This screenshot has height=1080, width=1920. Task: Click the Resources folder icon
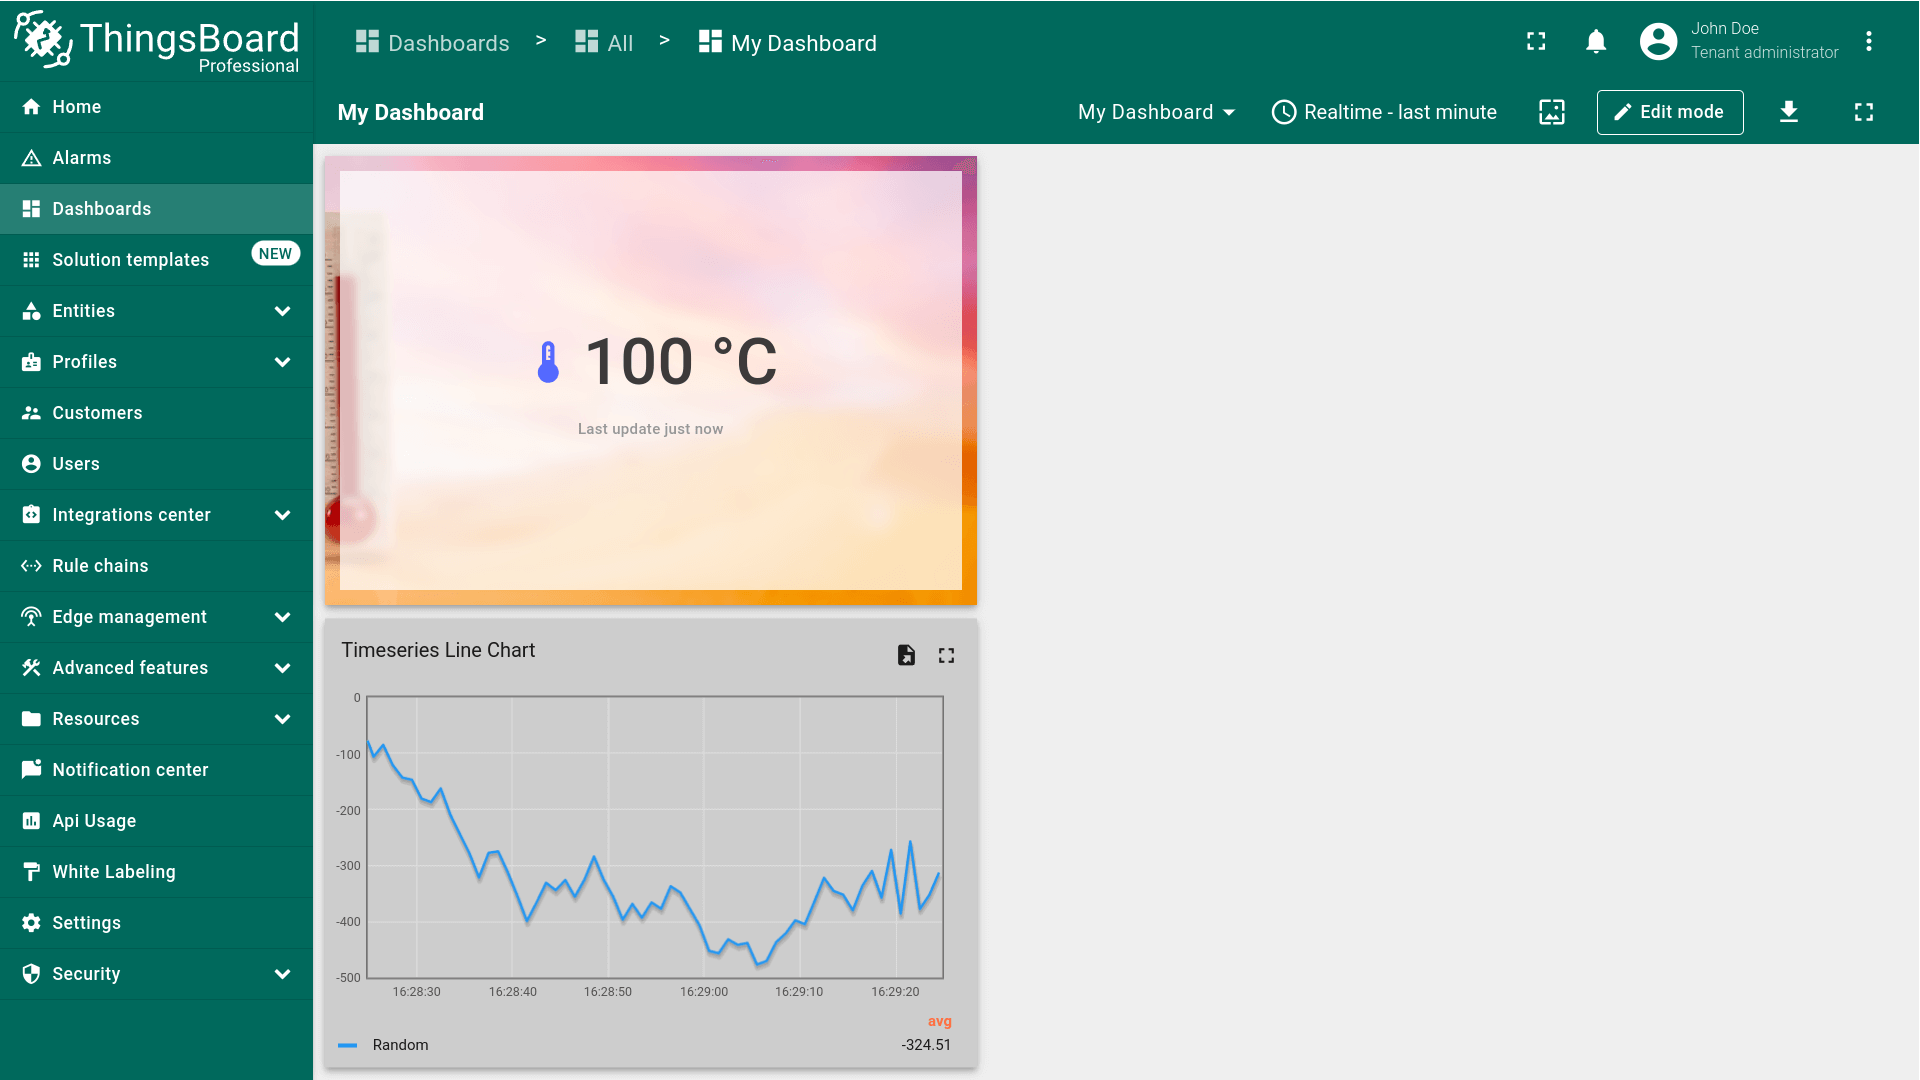point(31,719)
